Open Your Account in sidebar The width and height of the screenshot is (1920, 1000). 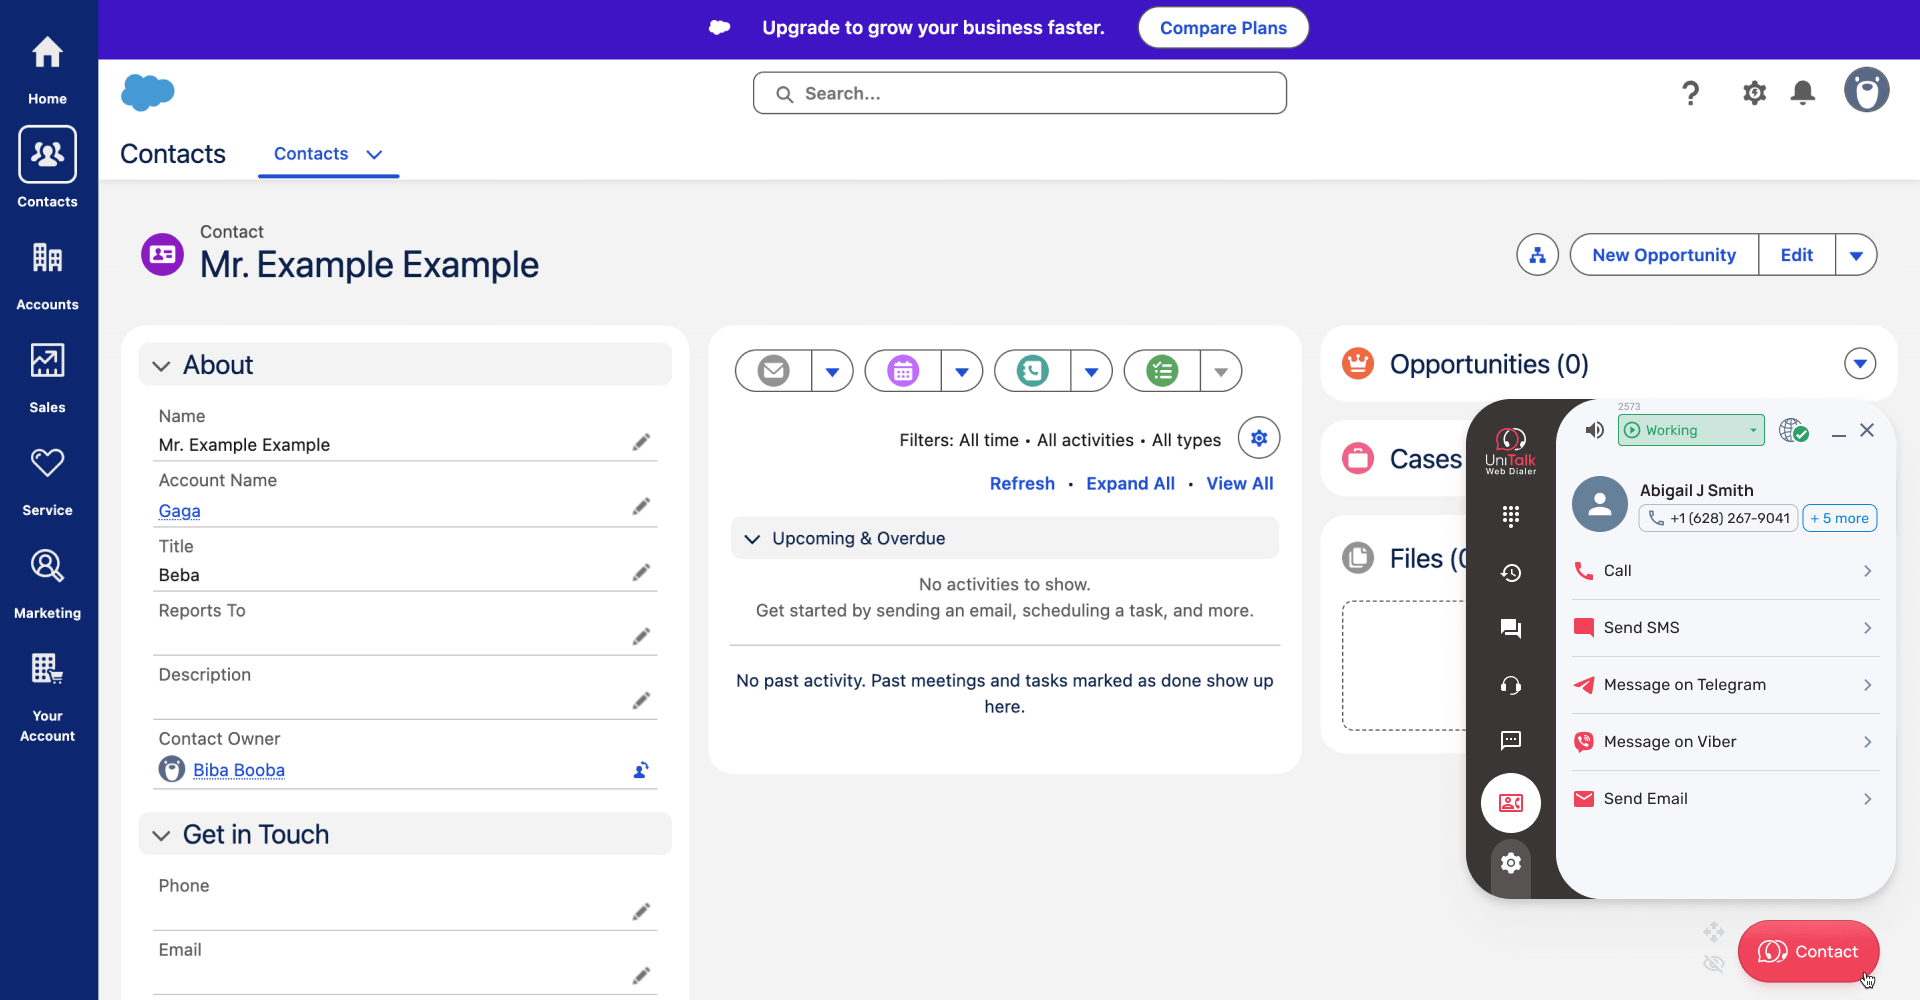tap(47, 696)
